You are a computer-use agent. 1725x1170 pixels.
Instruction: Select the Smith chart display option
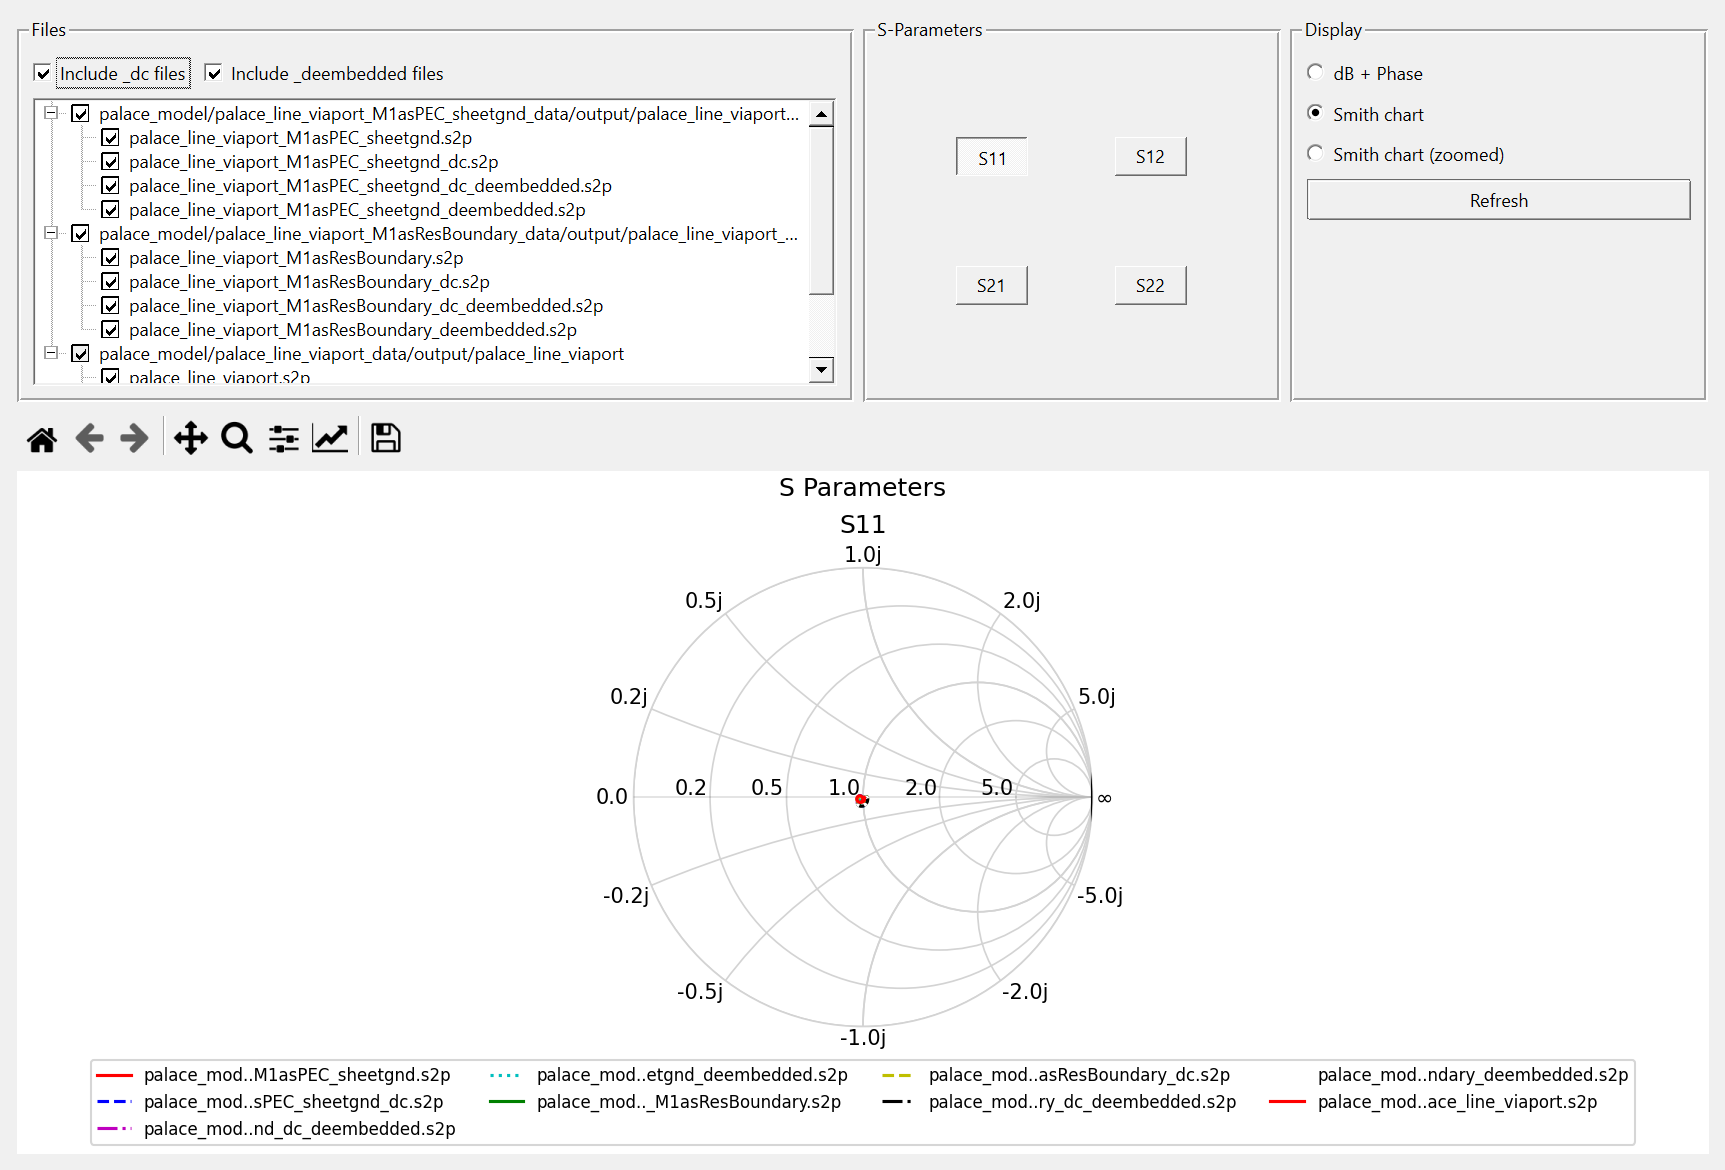(1315, 113)
